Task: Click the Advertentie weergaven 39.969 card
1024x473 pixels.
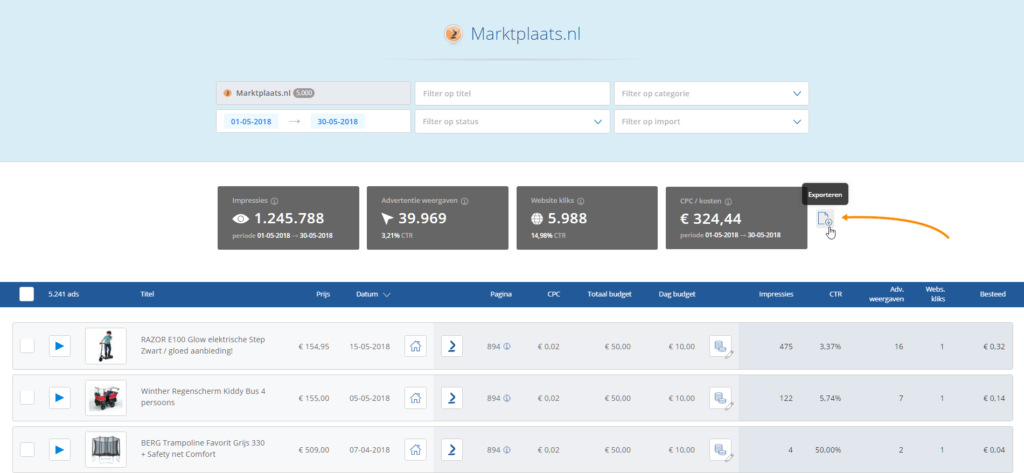Action: (x=437, y=218)
